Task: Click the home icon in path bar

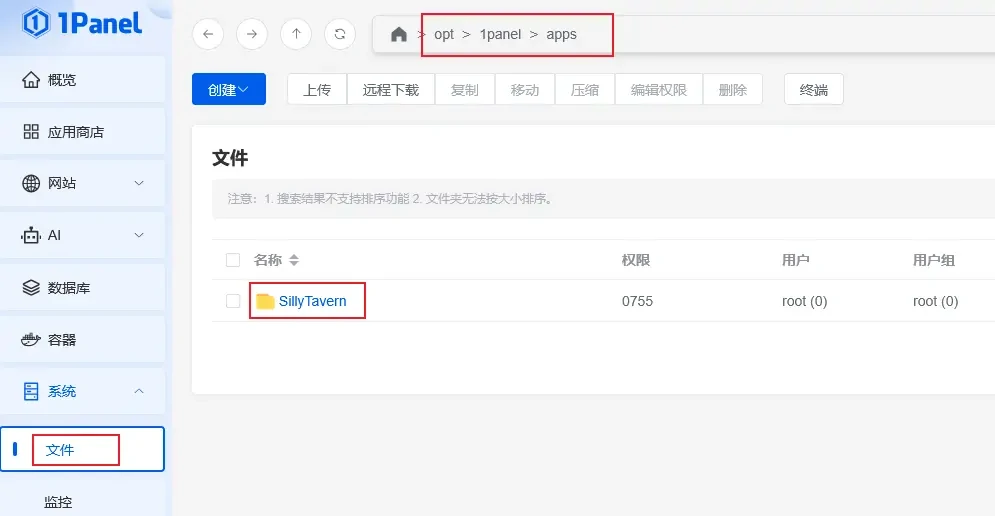Action: pos(399,35)
